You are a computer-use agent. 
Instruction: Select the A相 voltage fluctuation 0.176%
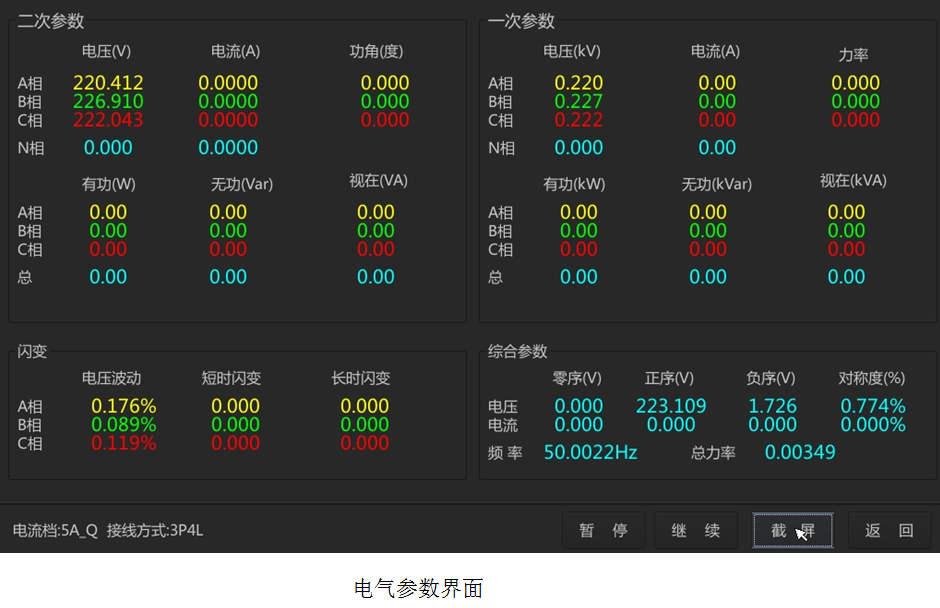point(123,406)
